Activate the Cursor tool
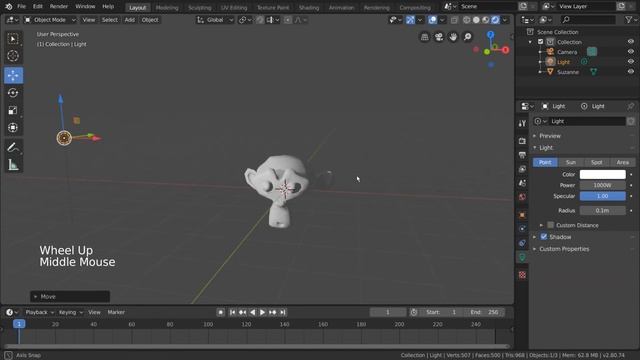 [x=13, y=56]
